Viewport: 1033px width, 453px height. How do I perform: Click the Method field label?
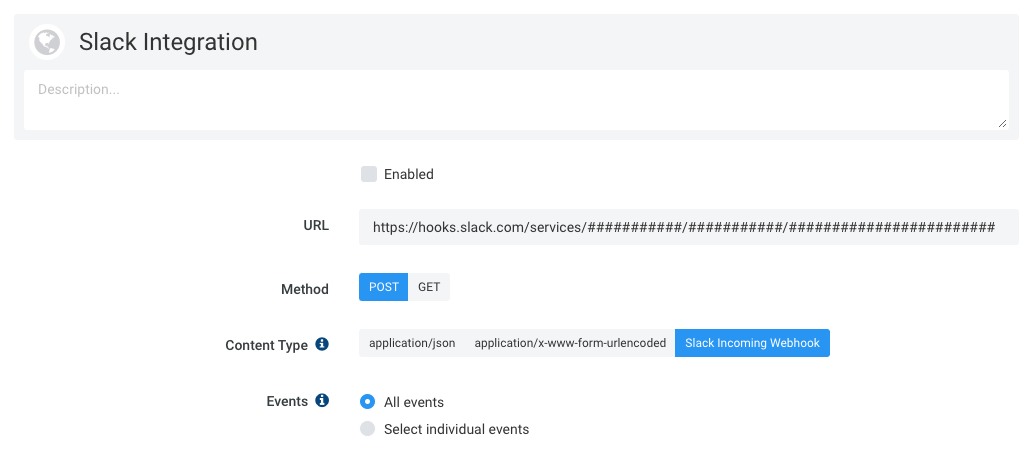click(x=305, y=290)
